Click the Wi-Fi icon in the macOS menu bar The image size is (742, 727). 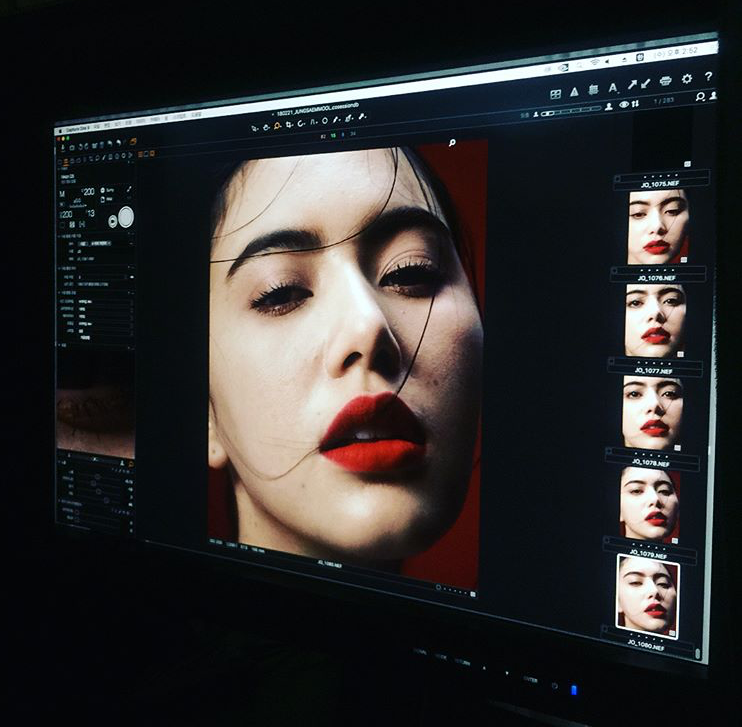(594, 62)
